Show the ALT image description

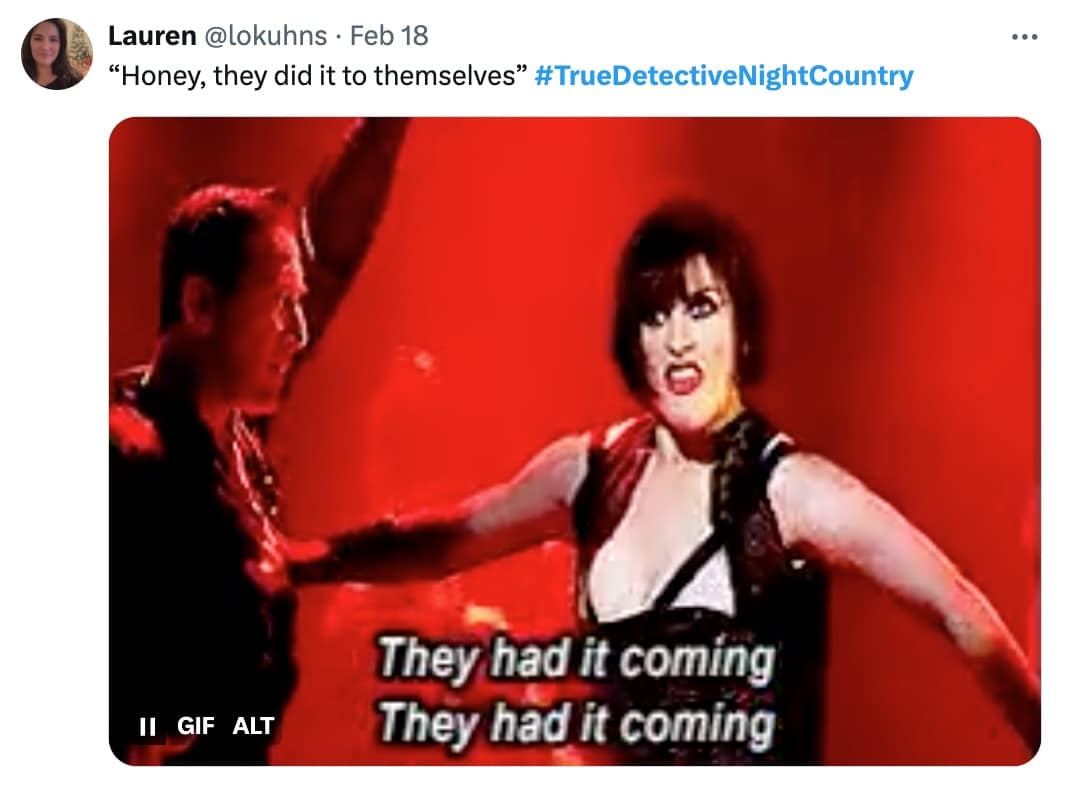point(253,726)
